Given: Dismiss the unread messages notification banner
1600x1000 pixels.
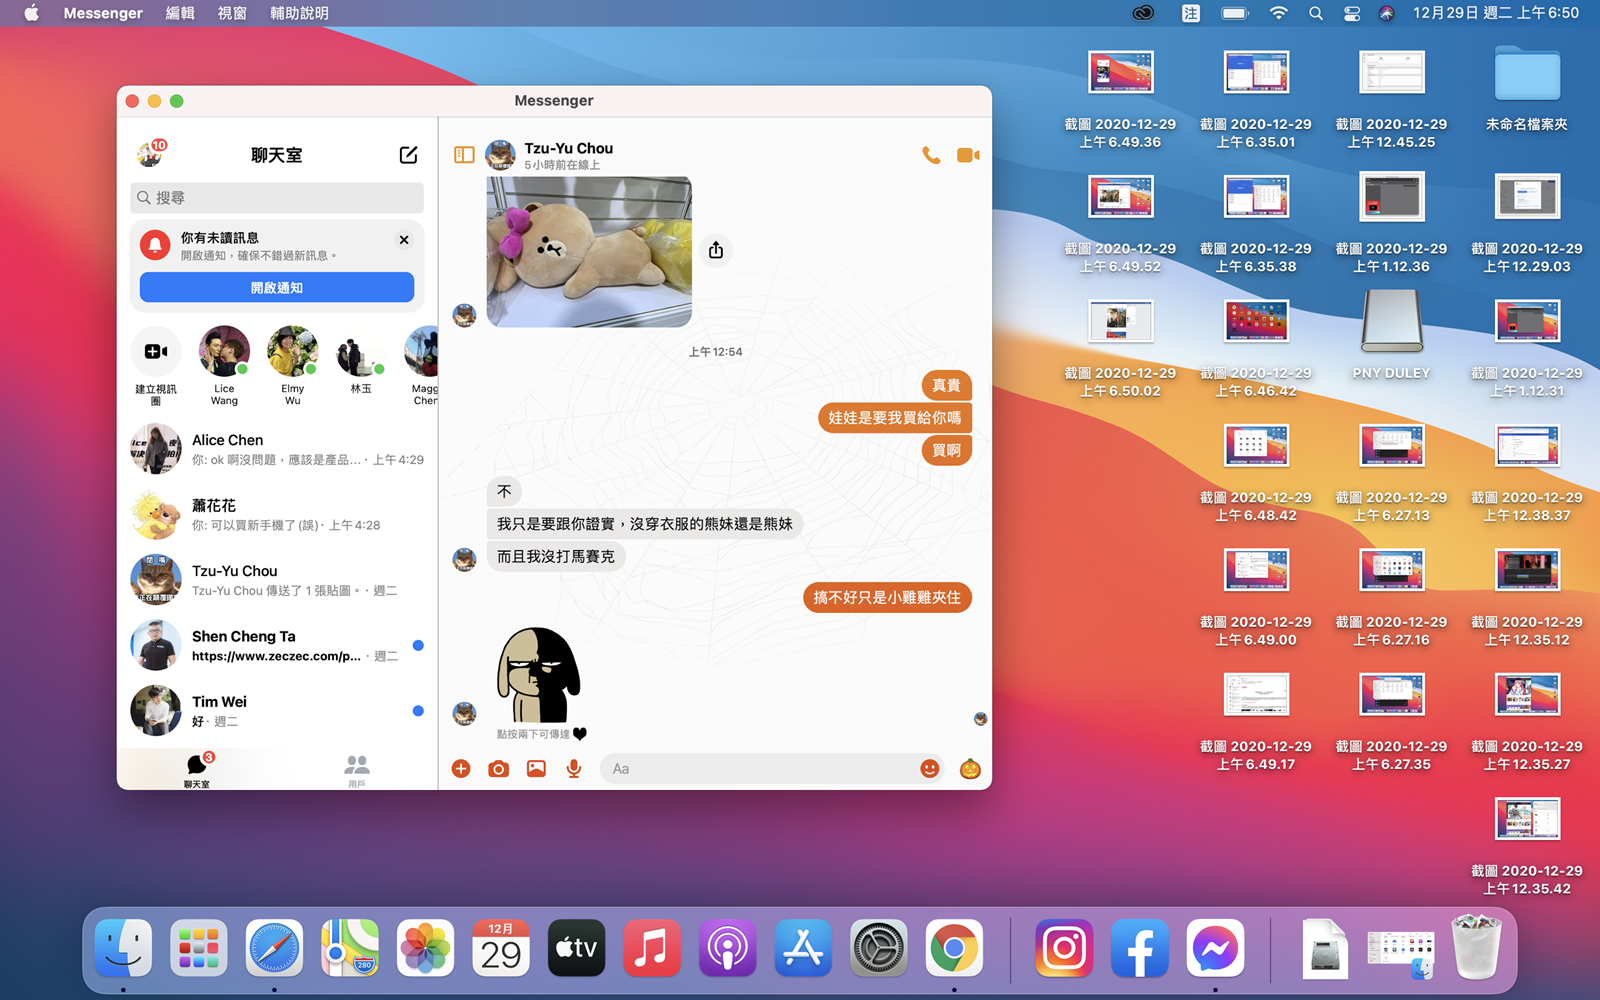Looking at the screenshot, I should [x=404, y=240].
